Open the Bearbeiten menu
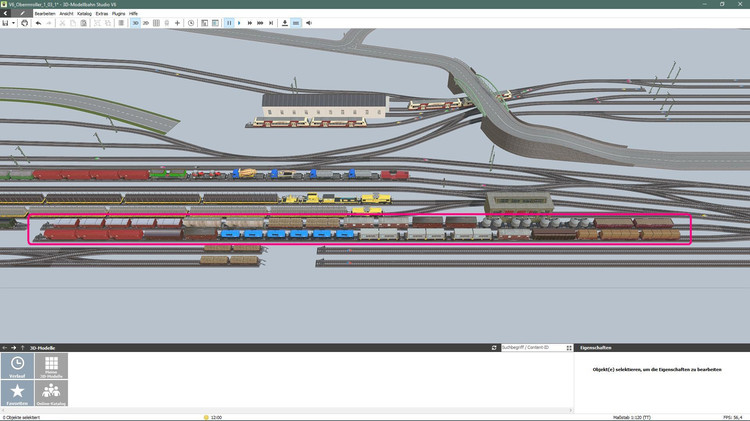This screenshot has width=750, height=421. tap(45, 13)
